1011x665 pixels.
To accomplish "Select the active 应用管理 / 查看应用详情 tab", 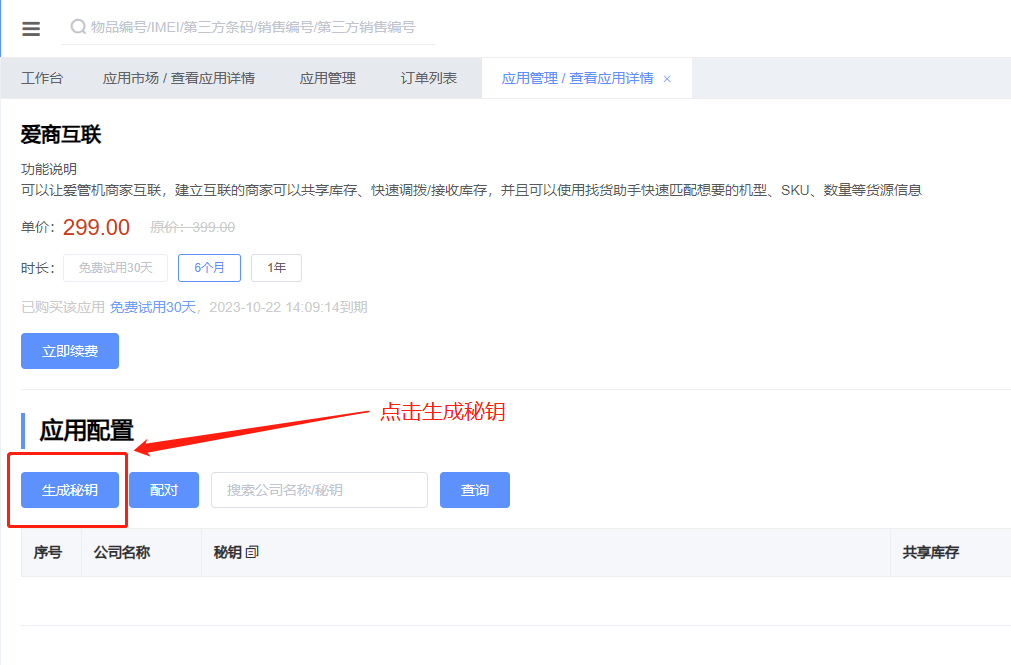I will click(x=577, y=78).
